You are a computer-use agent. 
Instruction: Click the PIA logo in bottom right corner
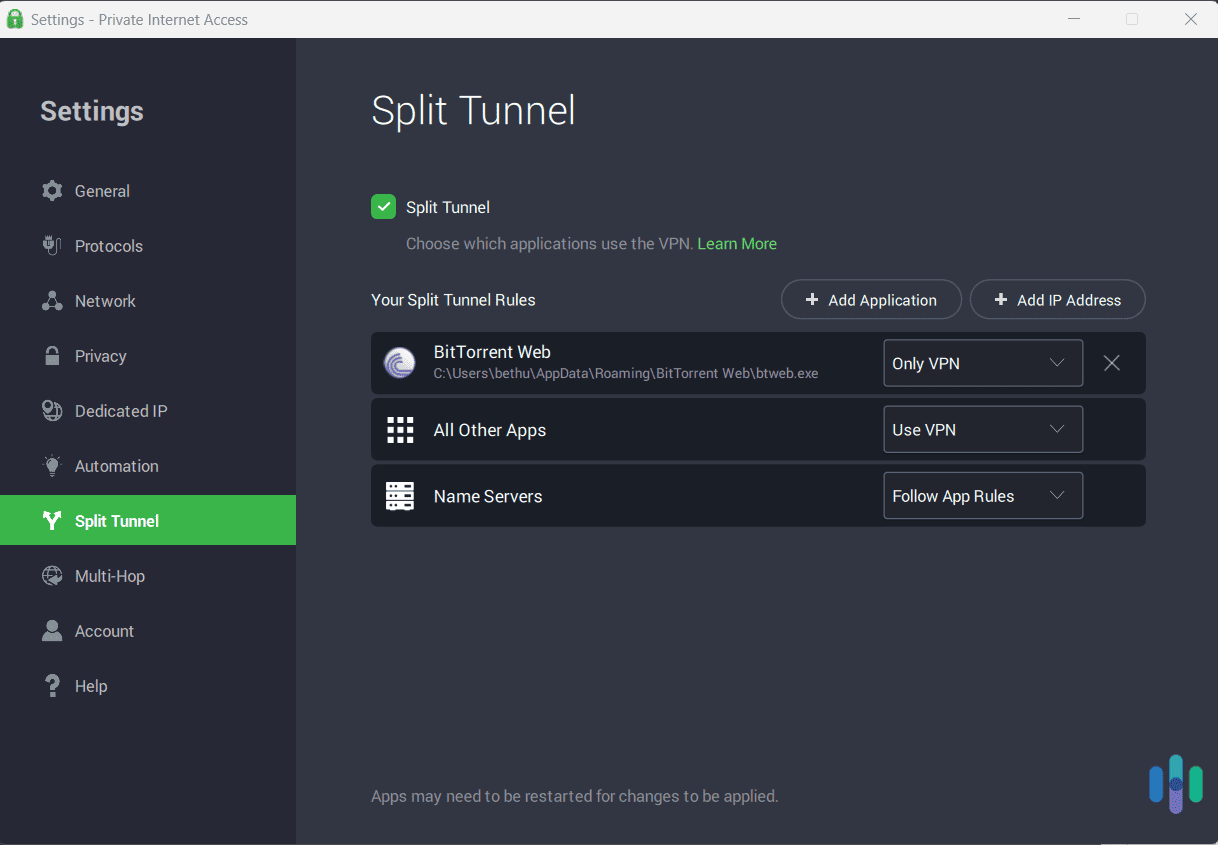[x=1176, y=784]
